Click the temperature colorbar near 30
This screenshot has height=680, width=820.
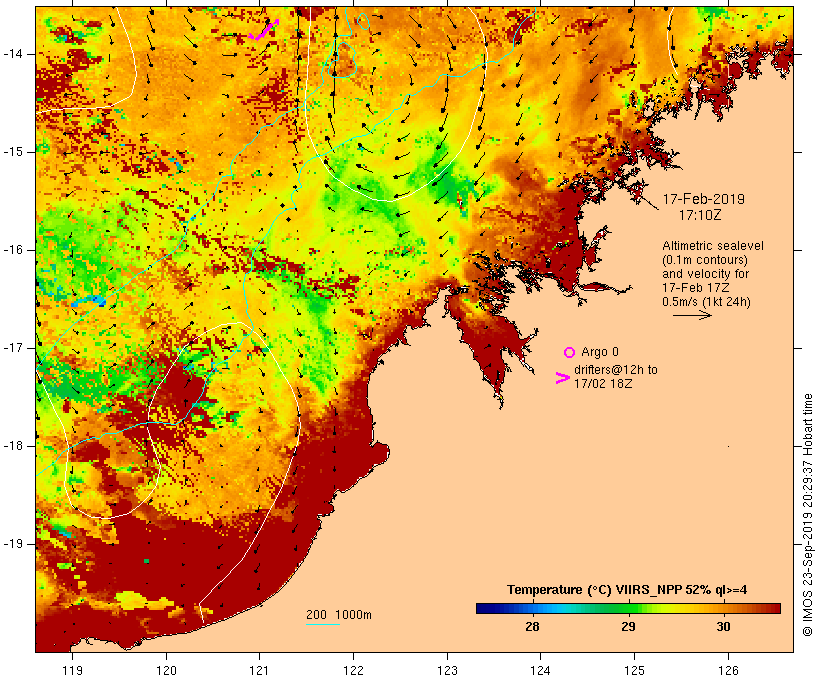click(x=724, y=608)
